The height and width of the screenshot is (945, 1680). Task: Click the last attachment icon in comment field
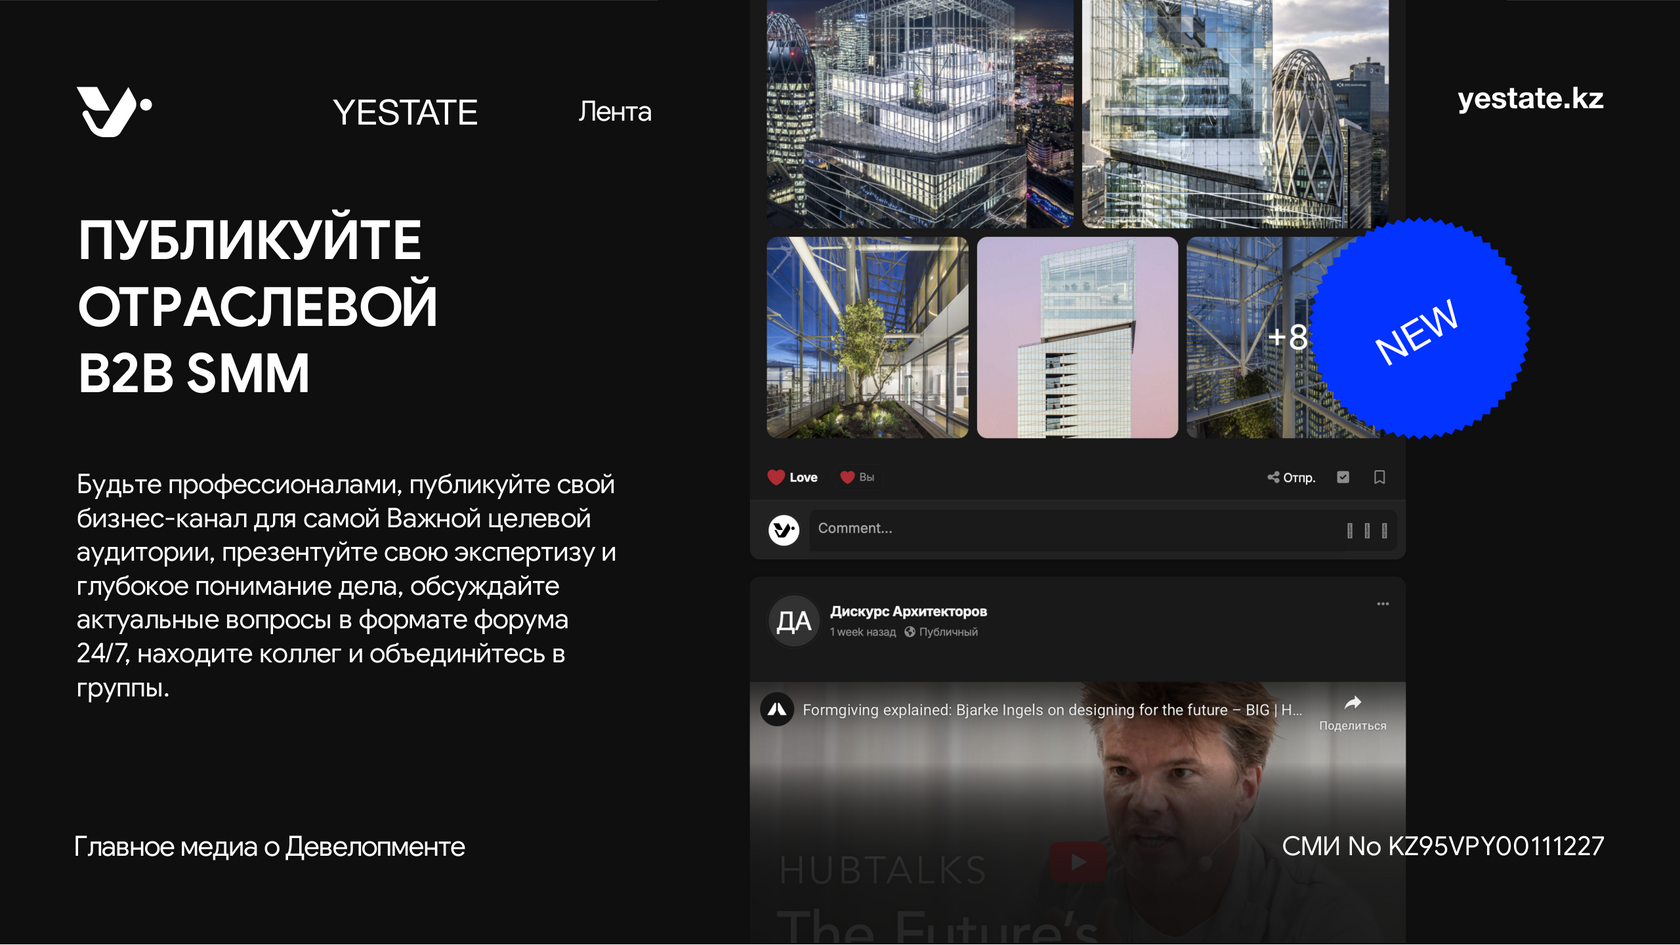click(1384, 531)
